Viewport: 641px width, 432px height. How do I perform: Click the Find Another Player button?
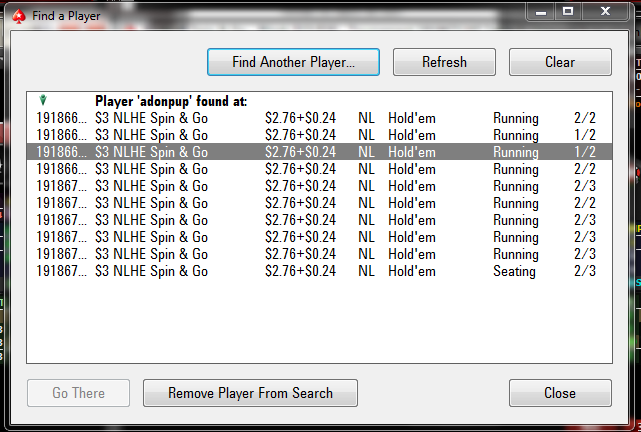[293, 62]
